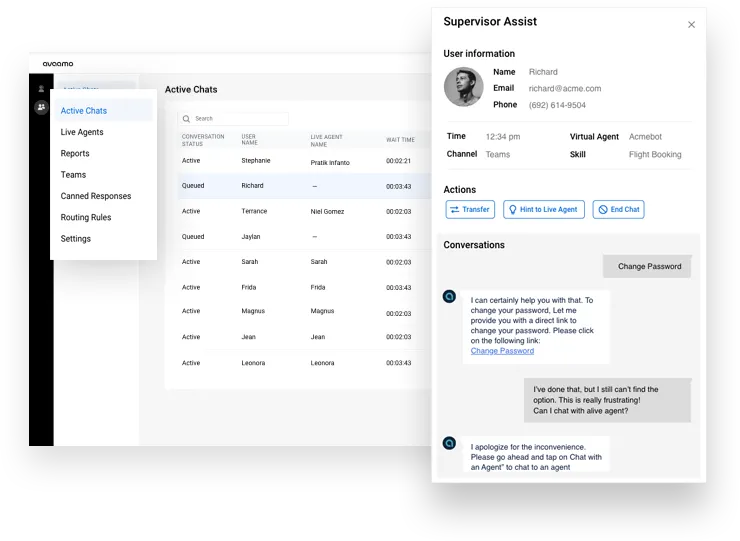Open Active Chats menu item
This screenshot has height=541, width=740.
(84, 111)
